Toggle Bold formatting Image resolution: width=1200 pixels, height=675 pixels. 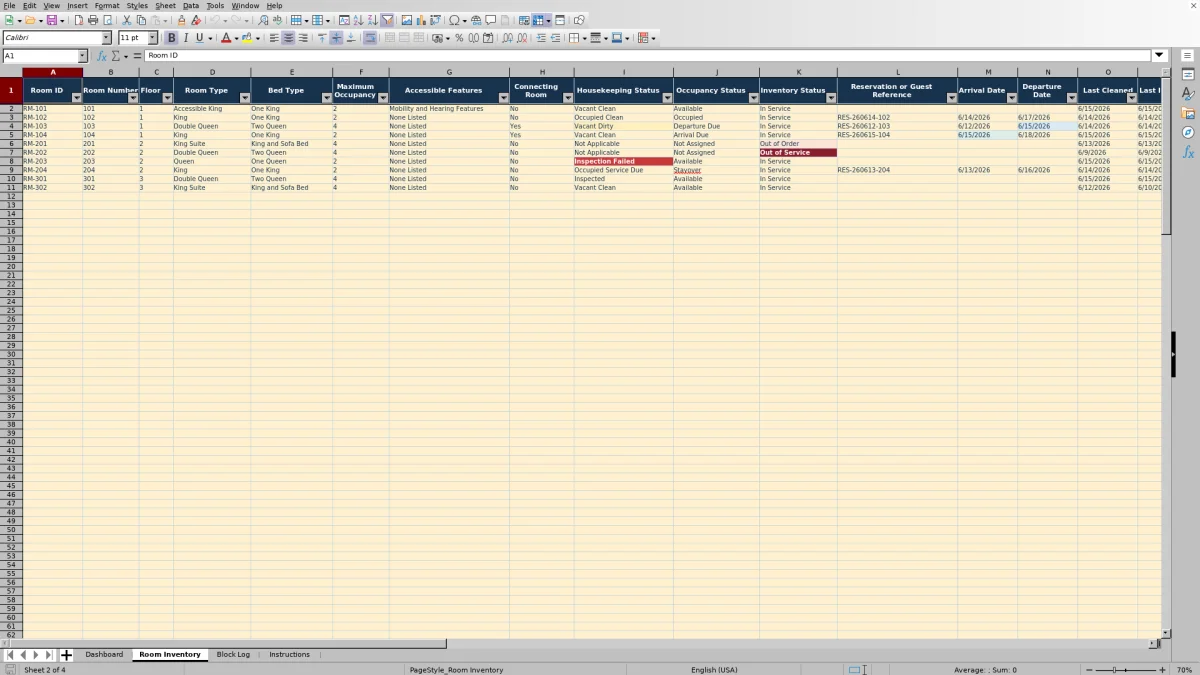(171, 38)
